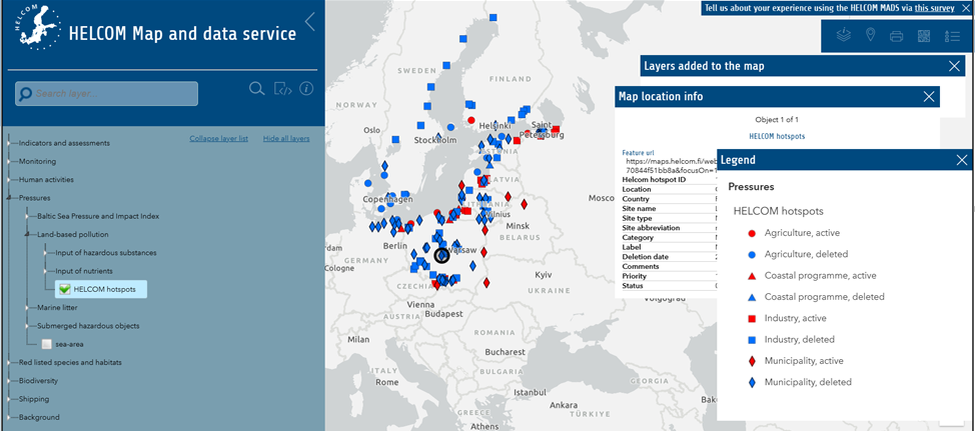Image resolution: width=975 pixels, height=431 pixels.
Task: Expand Baltic Sea Pressure and Impact Index
Action: point(27,216)
